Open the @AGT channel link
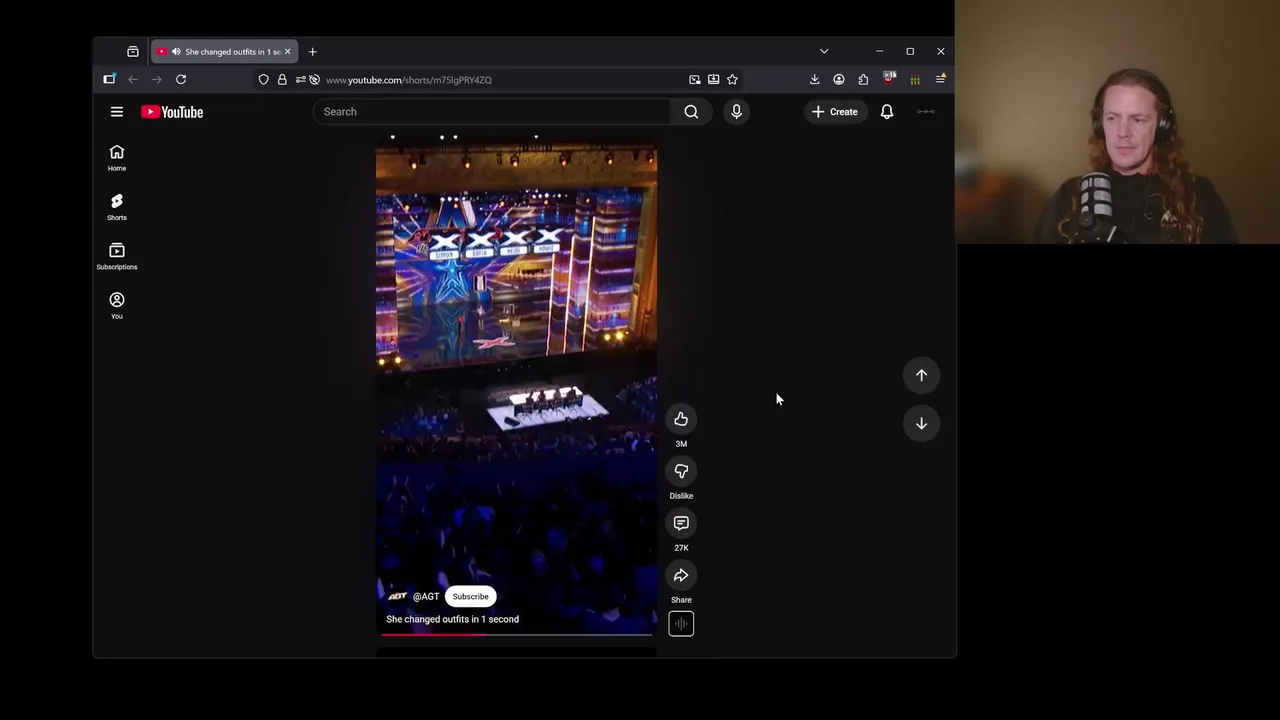The image size is (1280, 720). click(x=426, y=596)
